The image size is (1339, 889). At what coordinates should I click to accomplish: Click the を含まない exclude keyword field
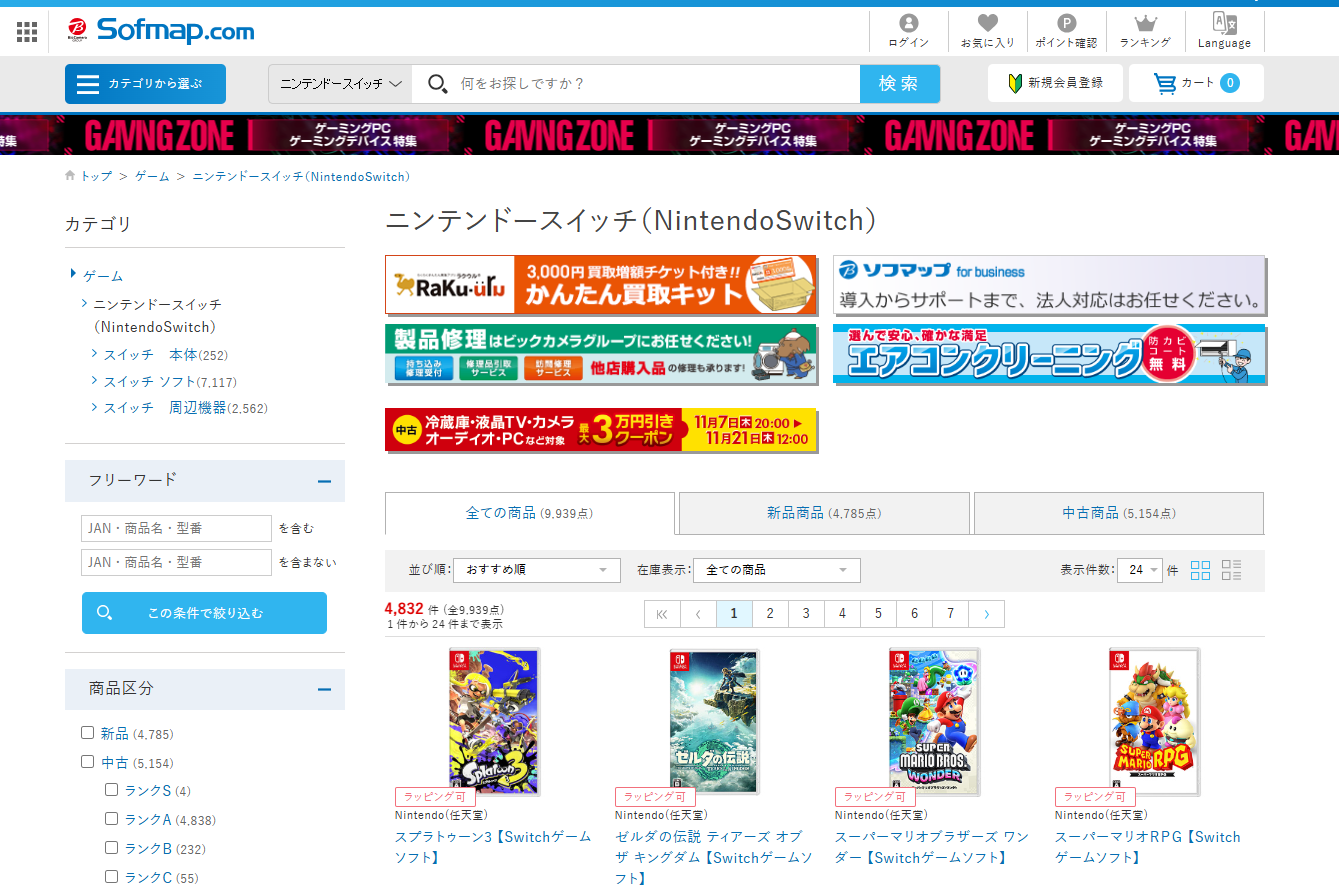[x=176, y=562]
